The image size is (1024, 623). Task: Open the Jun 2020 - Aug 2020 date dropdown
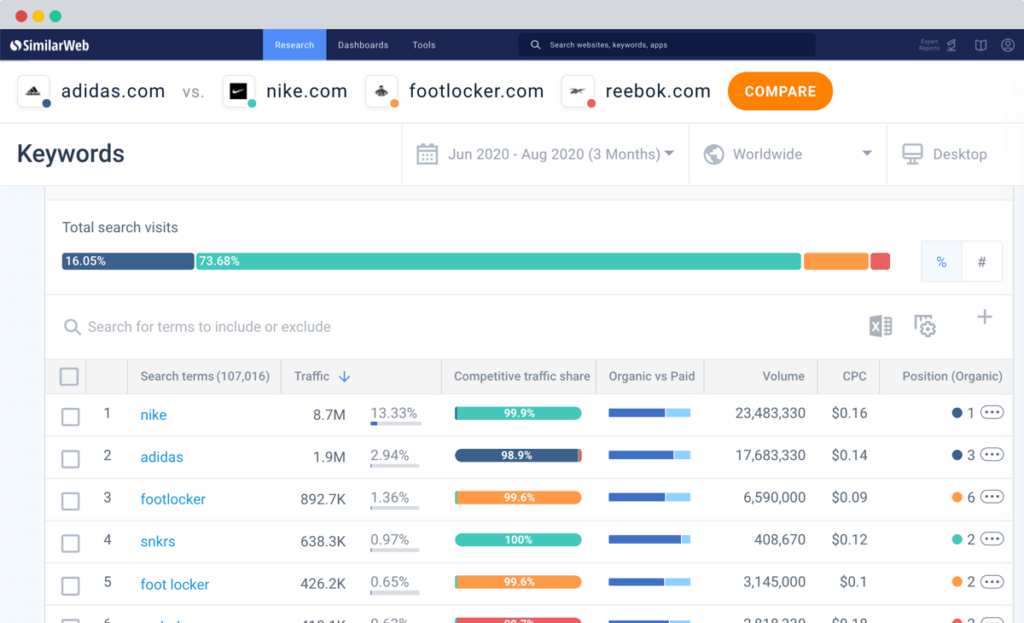(546, 154)
